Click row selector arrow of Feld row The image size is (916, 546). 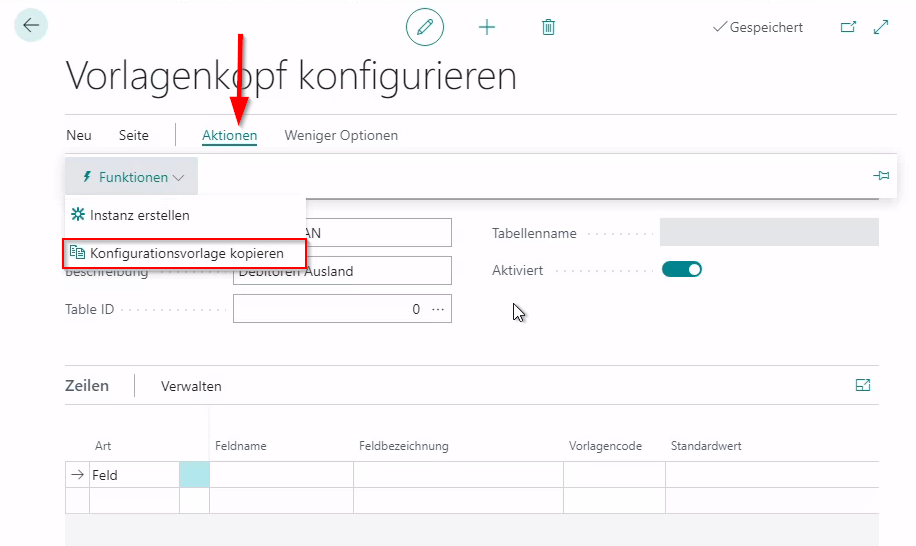tap(77, 475)
